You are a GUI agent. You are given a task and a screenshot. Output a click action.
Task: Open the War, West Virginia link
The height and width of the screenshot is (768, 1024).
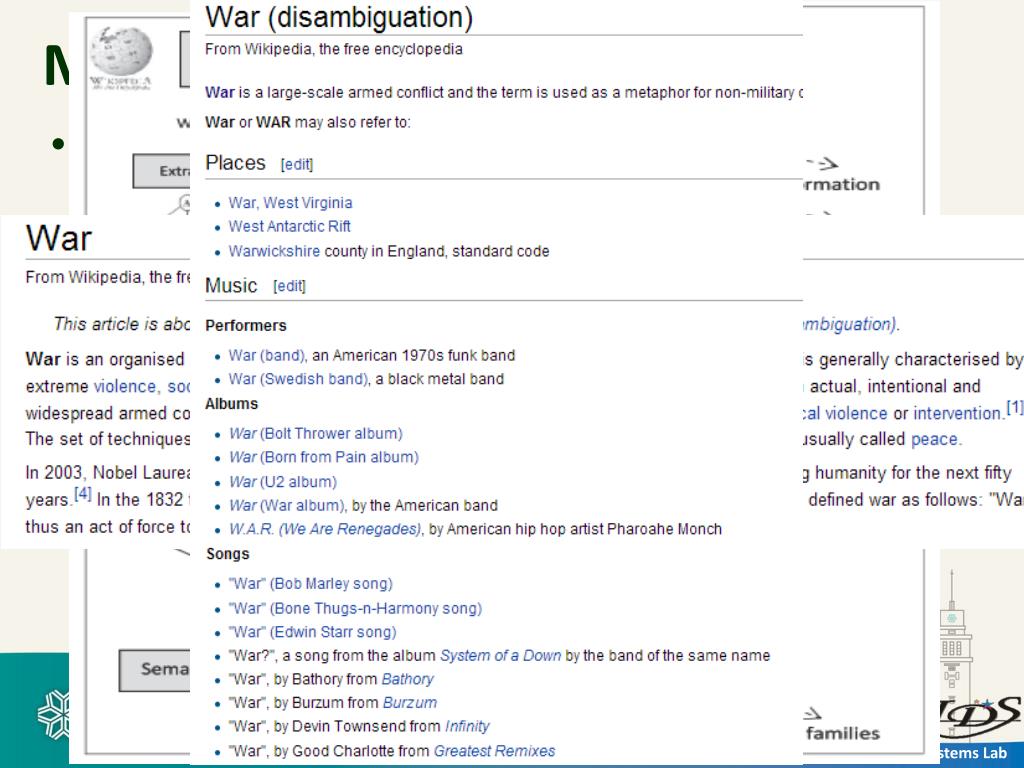(290, 203)
